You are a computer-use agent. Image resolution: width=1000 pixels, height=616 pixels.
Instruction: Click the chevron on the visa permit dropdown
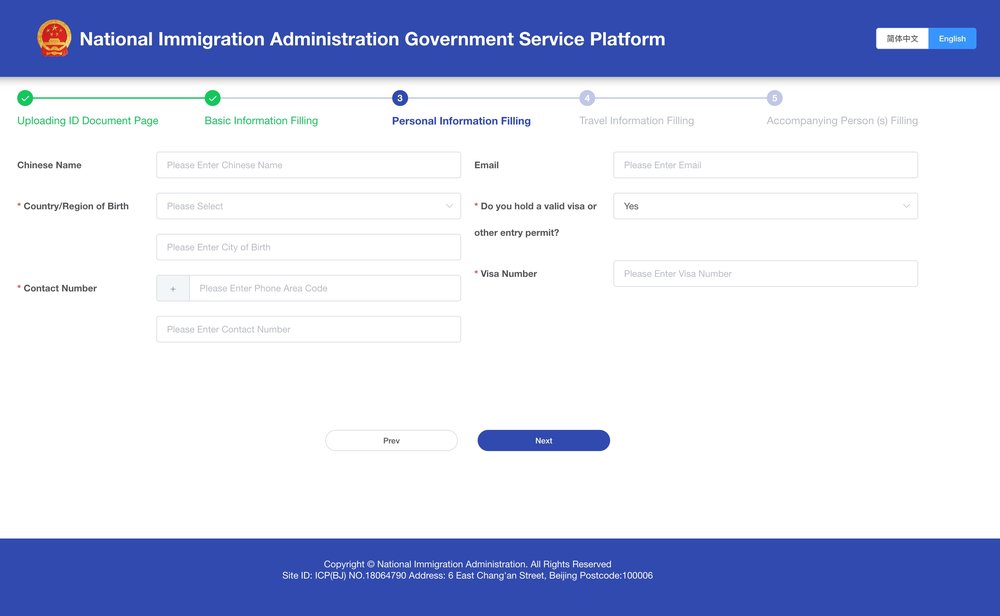[x=906, y=205]
